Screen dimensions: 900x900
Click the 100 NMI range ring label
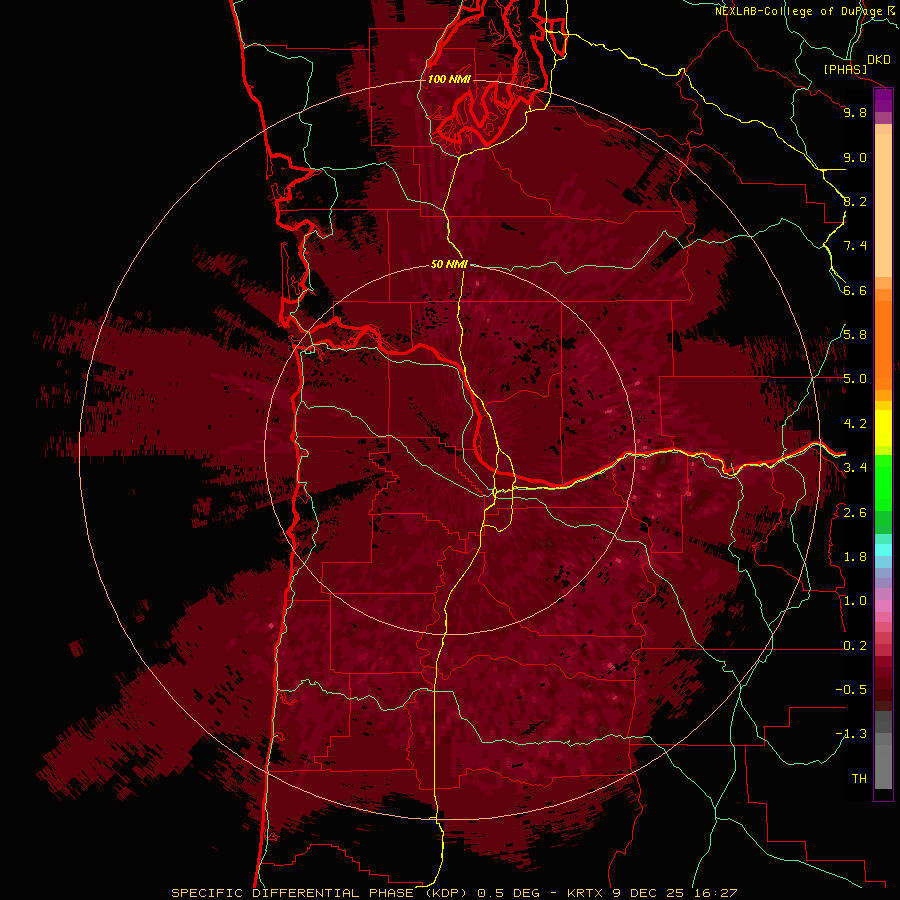(449, 79)
